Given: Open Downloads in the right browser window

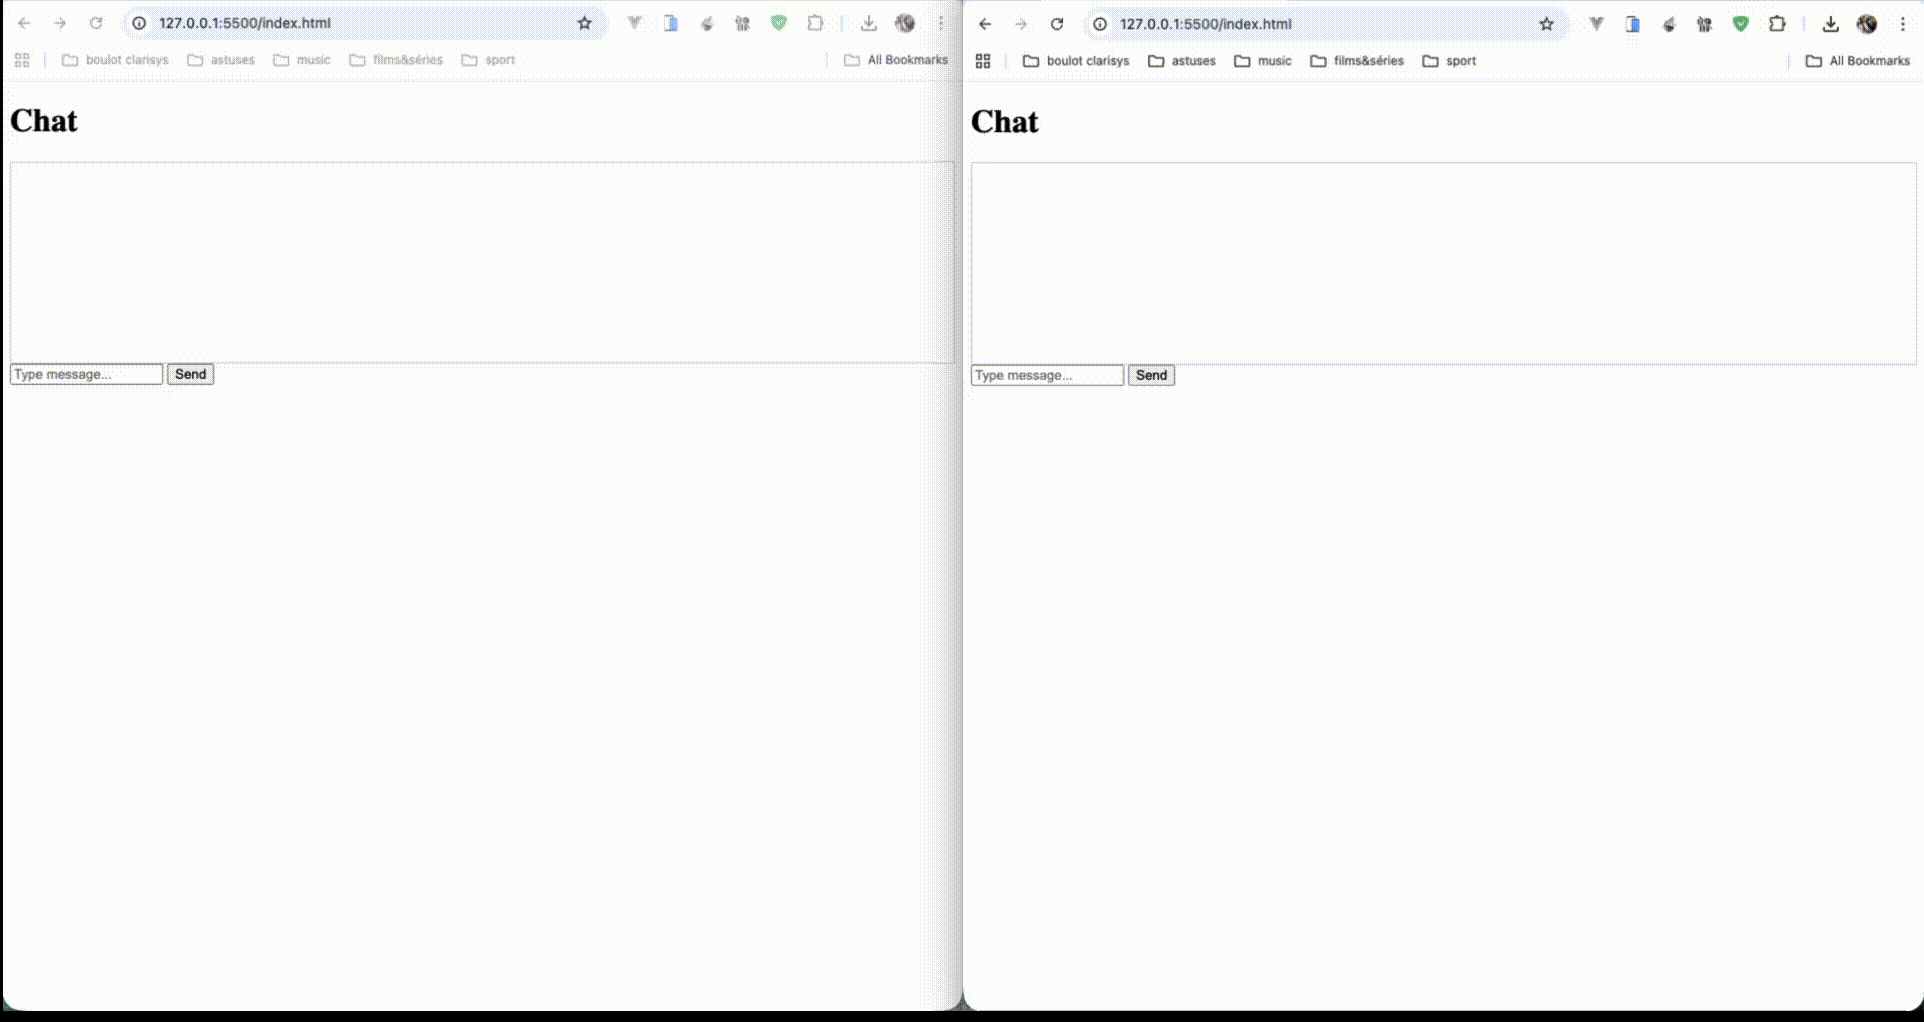Looking at the screenshot, I should pos(1830,24).
